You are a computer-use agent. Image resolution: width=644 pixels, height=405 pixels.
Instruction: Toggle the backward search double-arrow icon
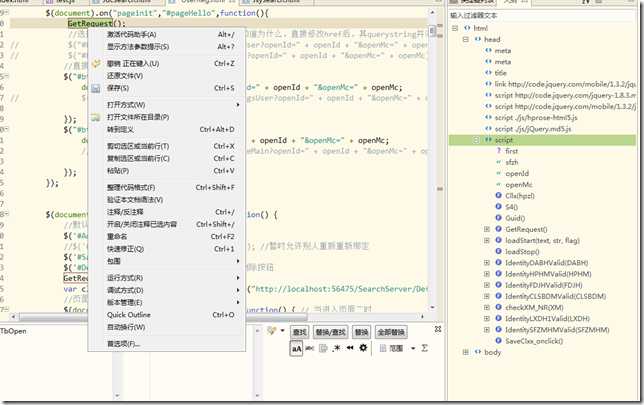click(350, 348)
